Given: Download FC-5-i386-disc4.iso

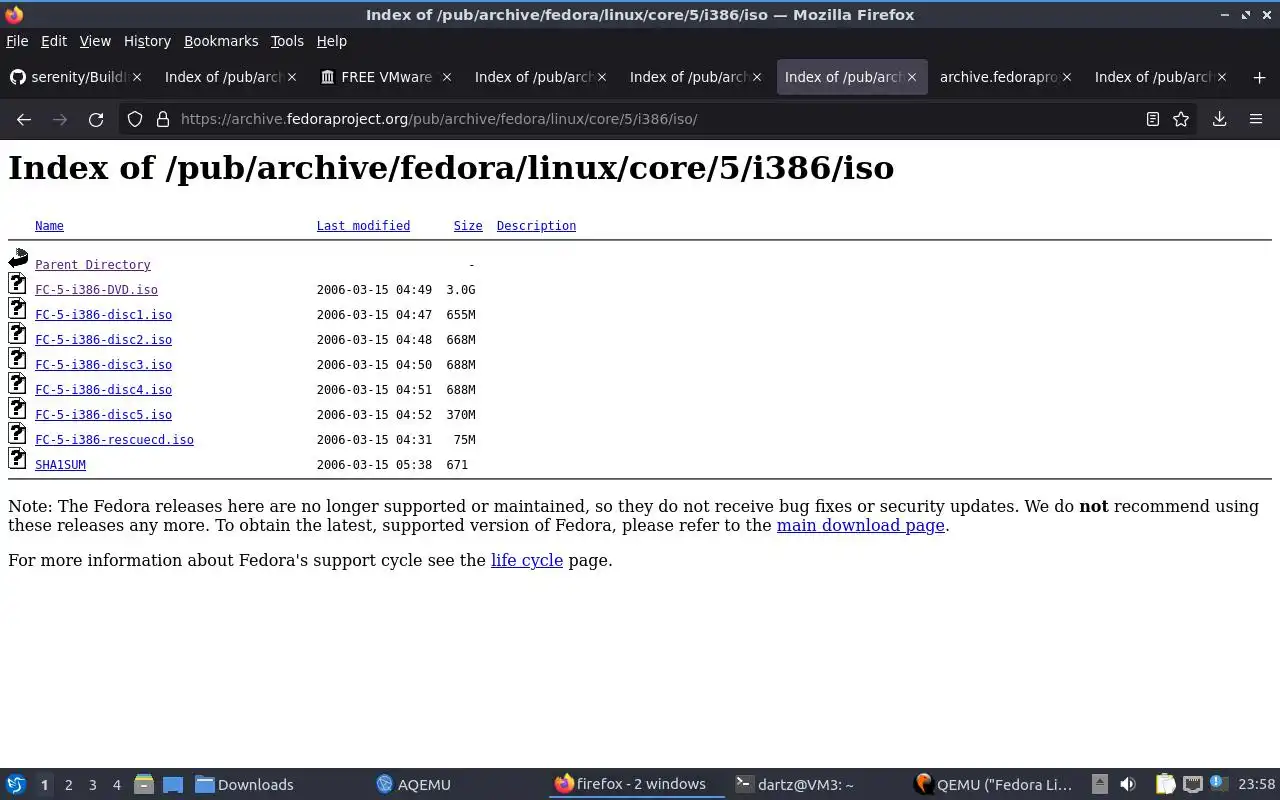Looking at the screenshot, I should click(x=103, y=390).
